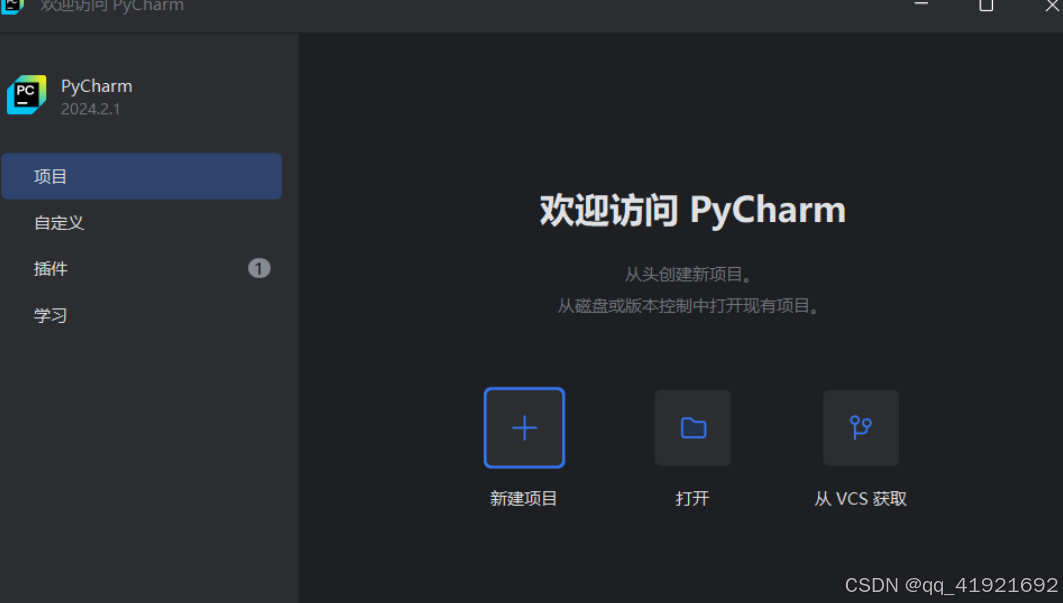
Task: Switch to the 插件 tab
Action: point(141,269)
